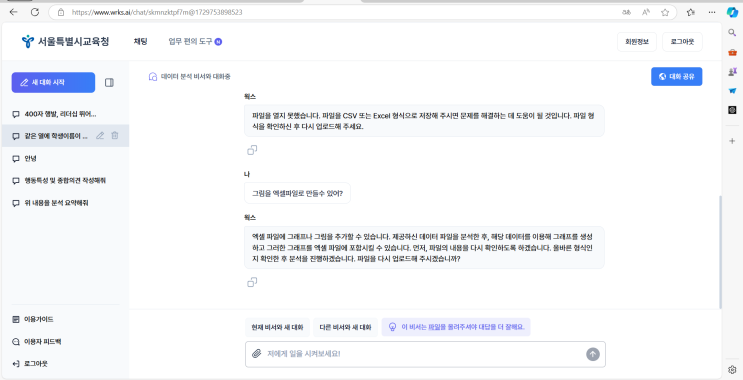Image resolution: width=743 pixels, height=380 pixels.
Task: Open the 채팅 tab
Action: (140, 42)
